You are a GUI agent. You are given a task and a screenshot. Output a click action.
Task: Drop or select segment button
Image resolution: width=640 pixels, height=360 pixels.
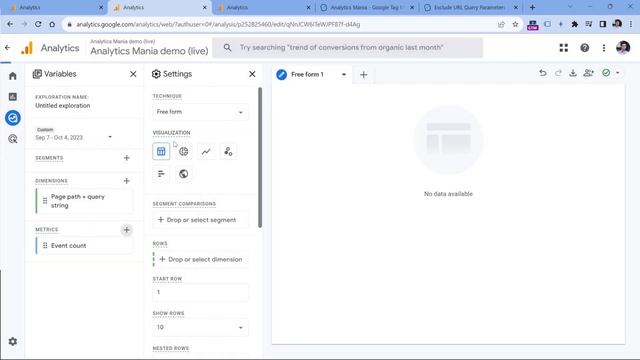[x=200, y=220]
